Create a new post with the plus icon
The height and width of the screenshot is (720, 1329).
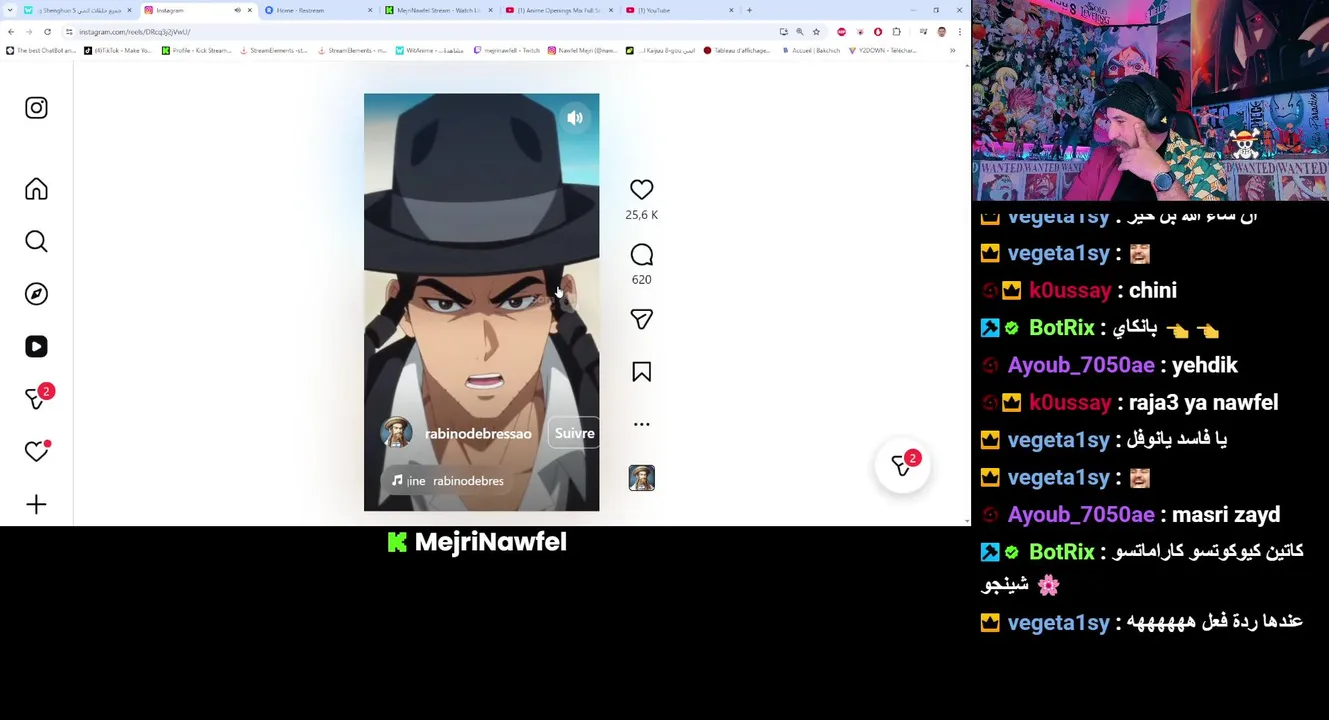click(36, 504)
